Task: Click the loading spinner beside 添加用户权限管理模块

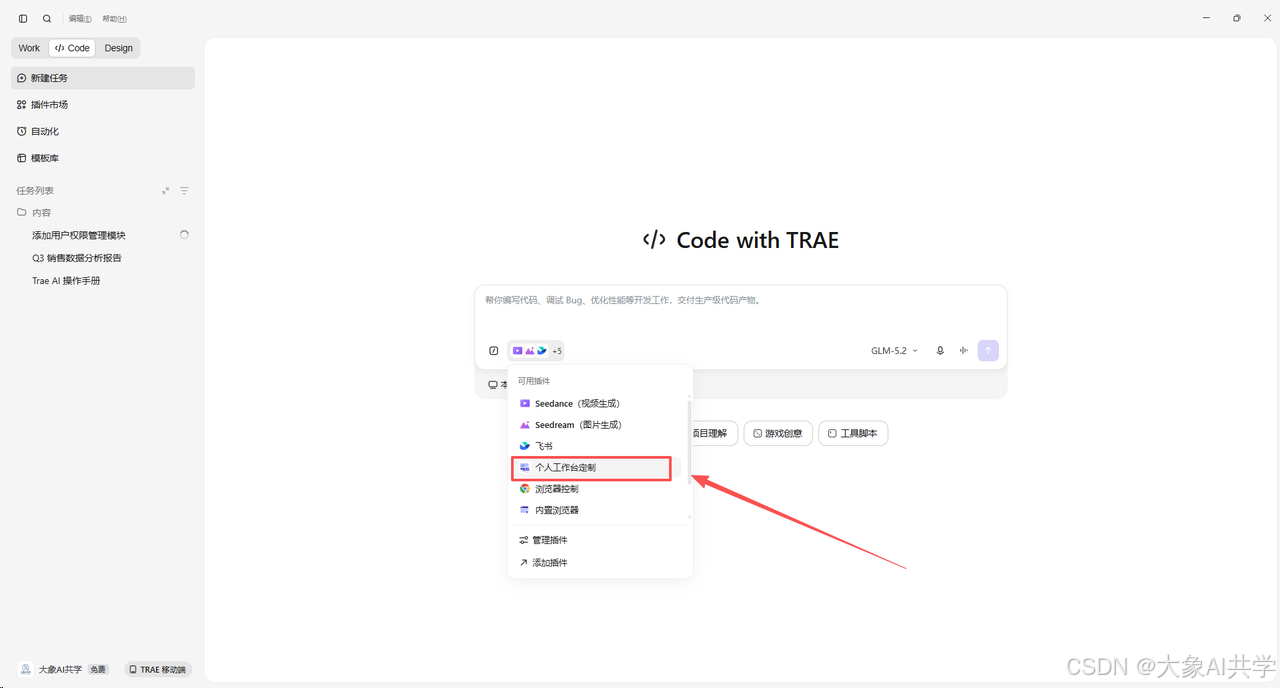Action: 184,235
